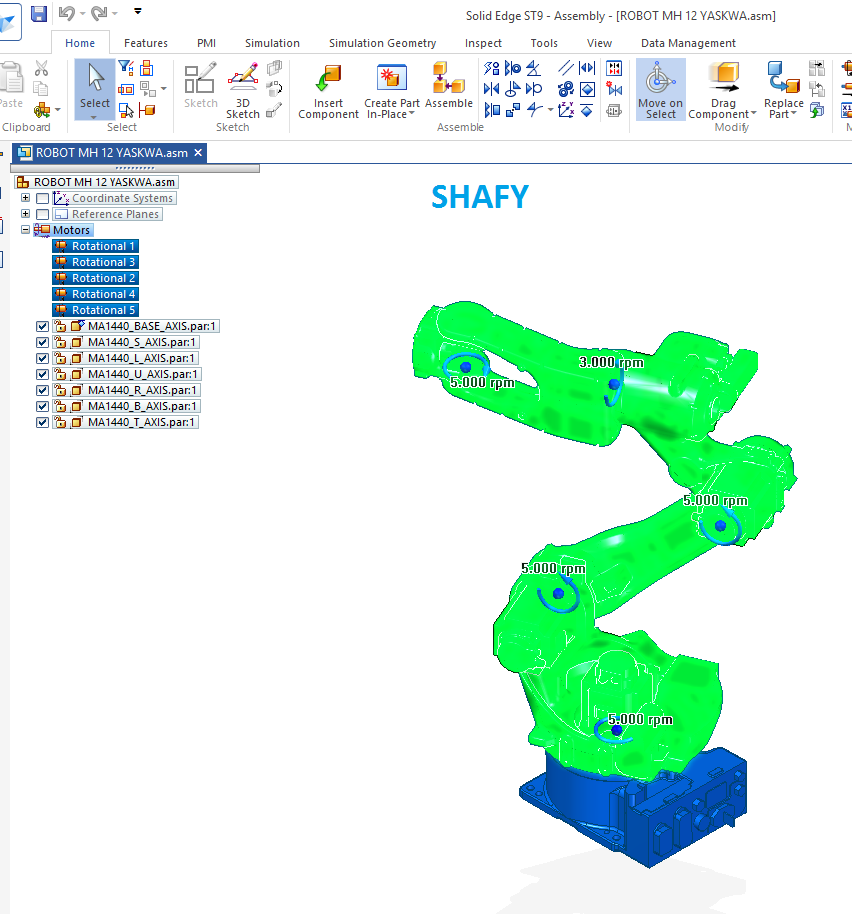Expand the Reference Planes tree node
The height and width of the screenshot is (914, 852).
point(25,214)
